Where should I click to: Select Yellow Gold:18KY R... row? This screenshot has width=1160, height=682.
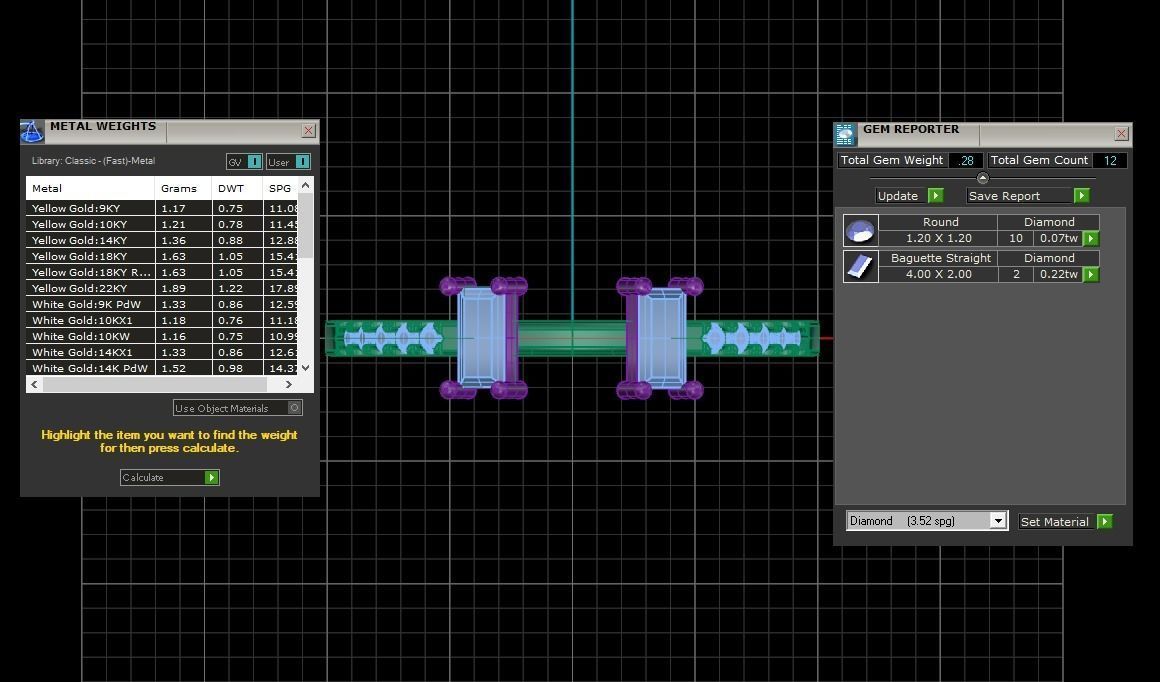pos(162,272)
